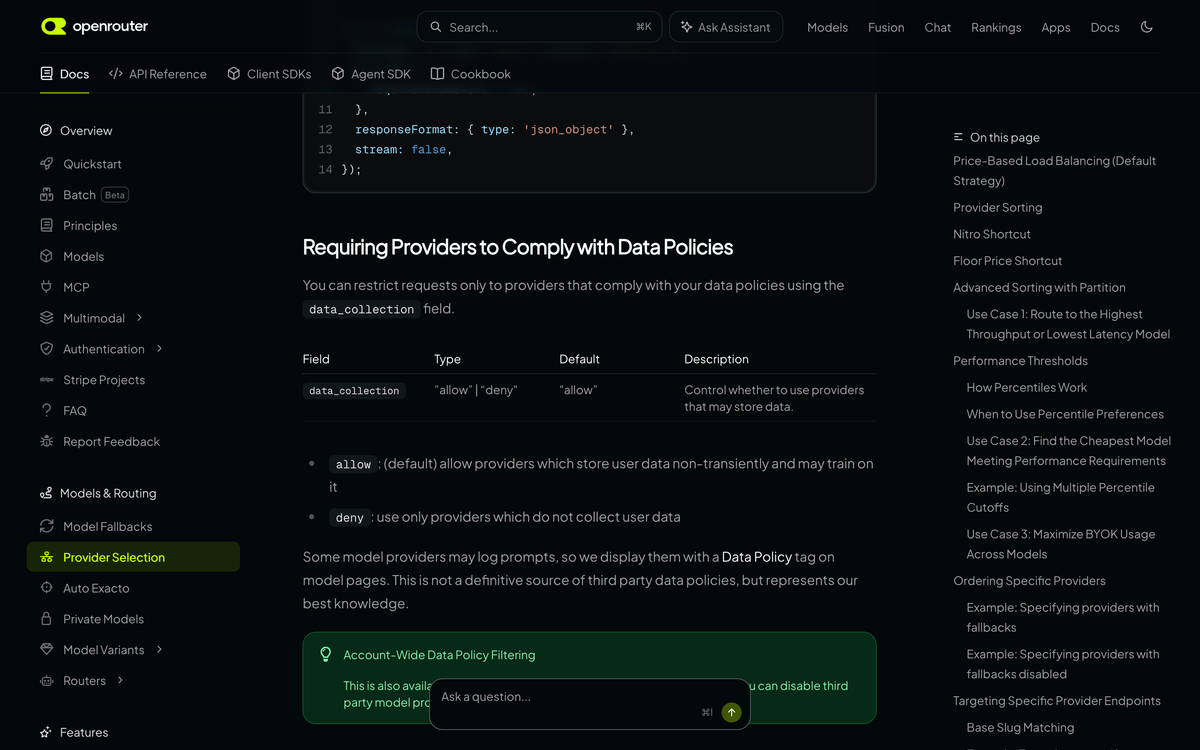Click the data_collection table cell
This screenshot has height=750, width=1200.
click(x=354, y=391)
